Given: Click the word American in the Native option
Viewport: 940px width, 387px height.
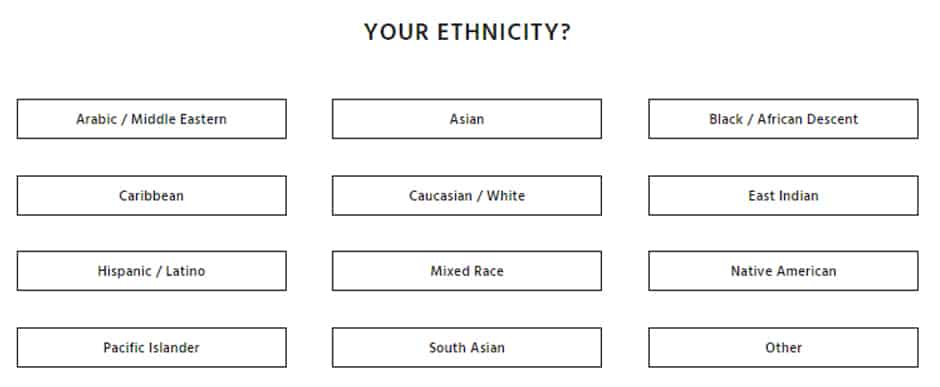Looking at the screenshot, I should [808, 271].
